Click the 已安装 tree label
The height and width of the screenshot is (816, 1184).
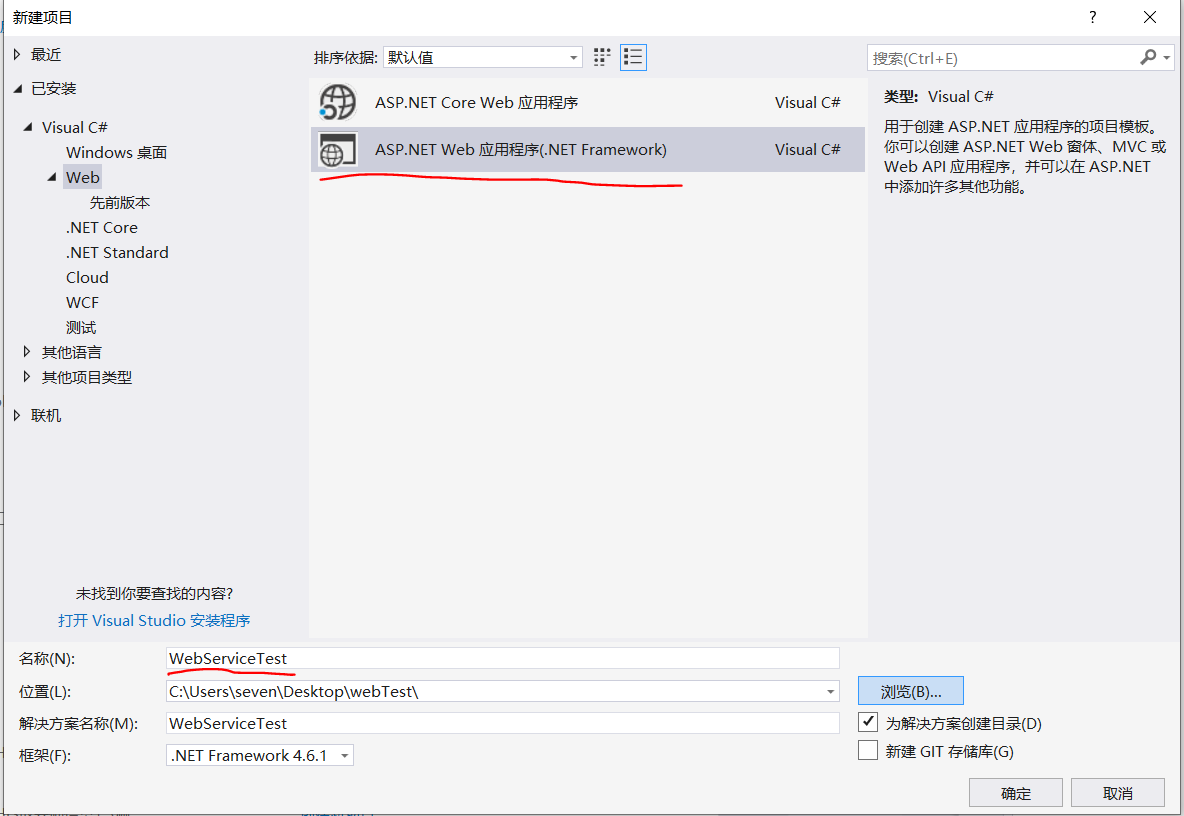click(54, 88)
